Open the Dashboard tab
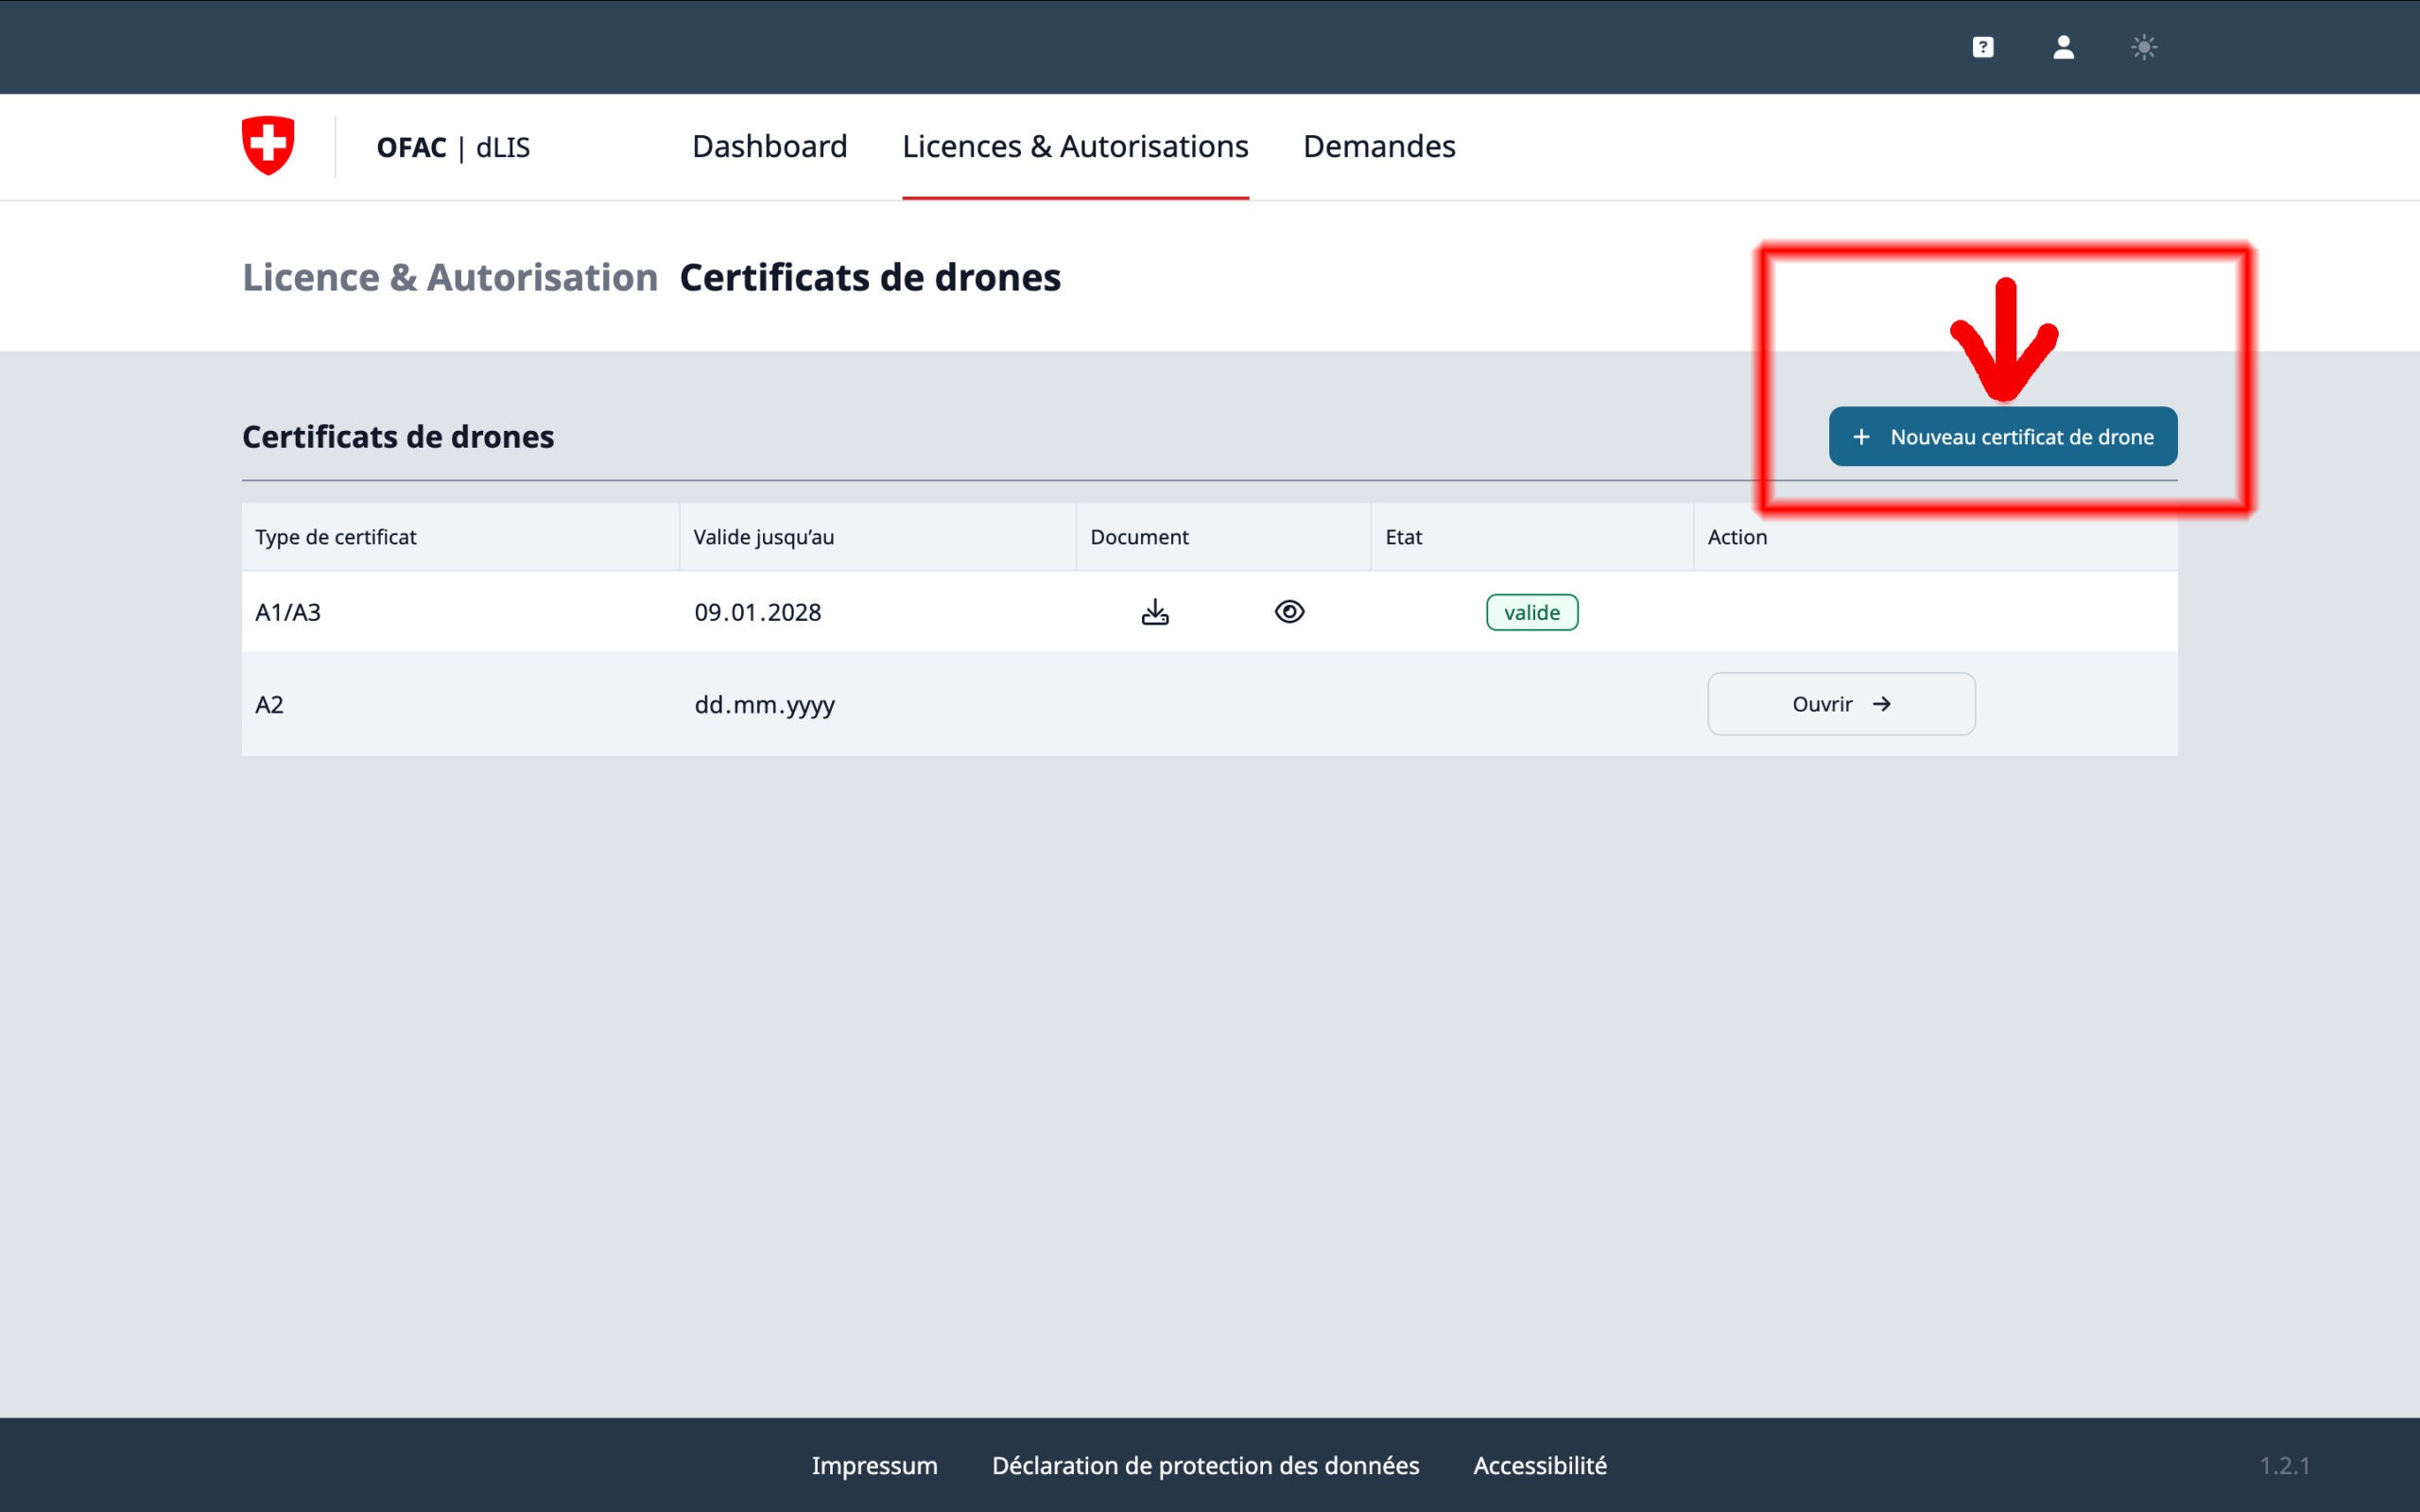This screenshot has height=1512, width=2420. tap(769, 146)
